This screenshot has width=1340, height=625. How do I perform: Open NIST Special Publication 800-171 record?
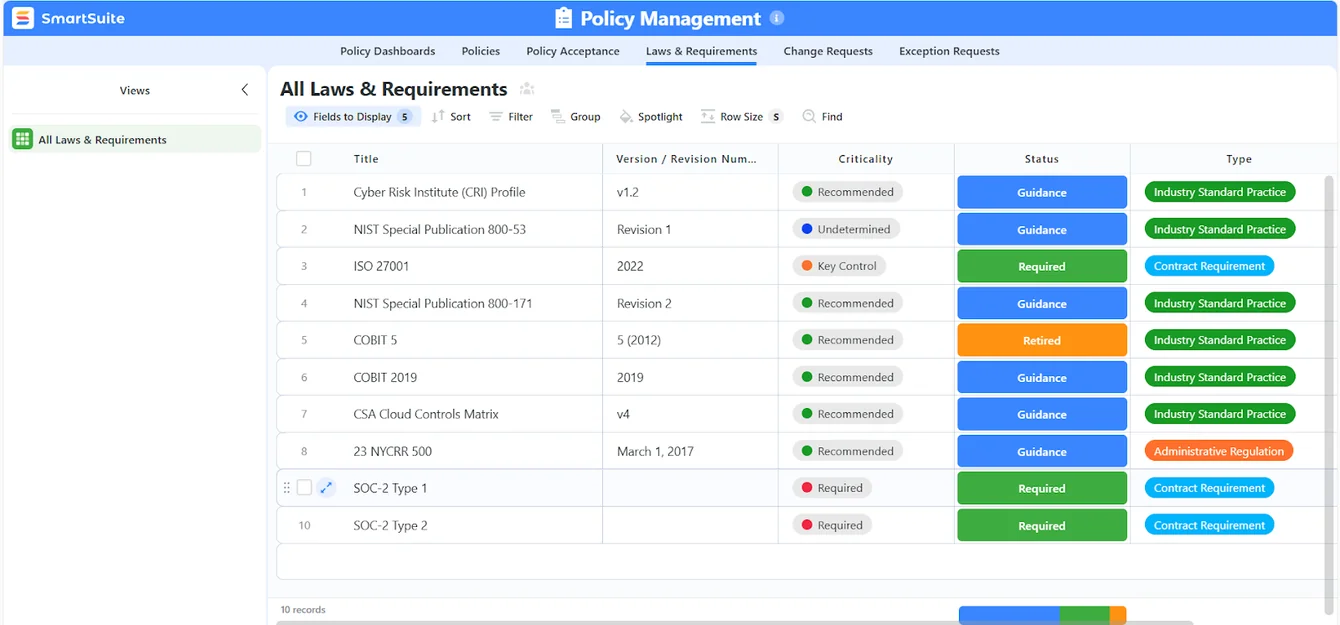click(x=443, y=303)
